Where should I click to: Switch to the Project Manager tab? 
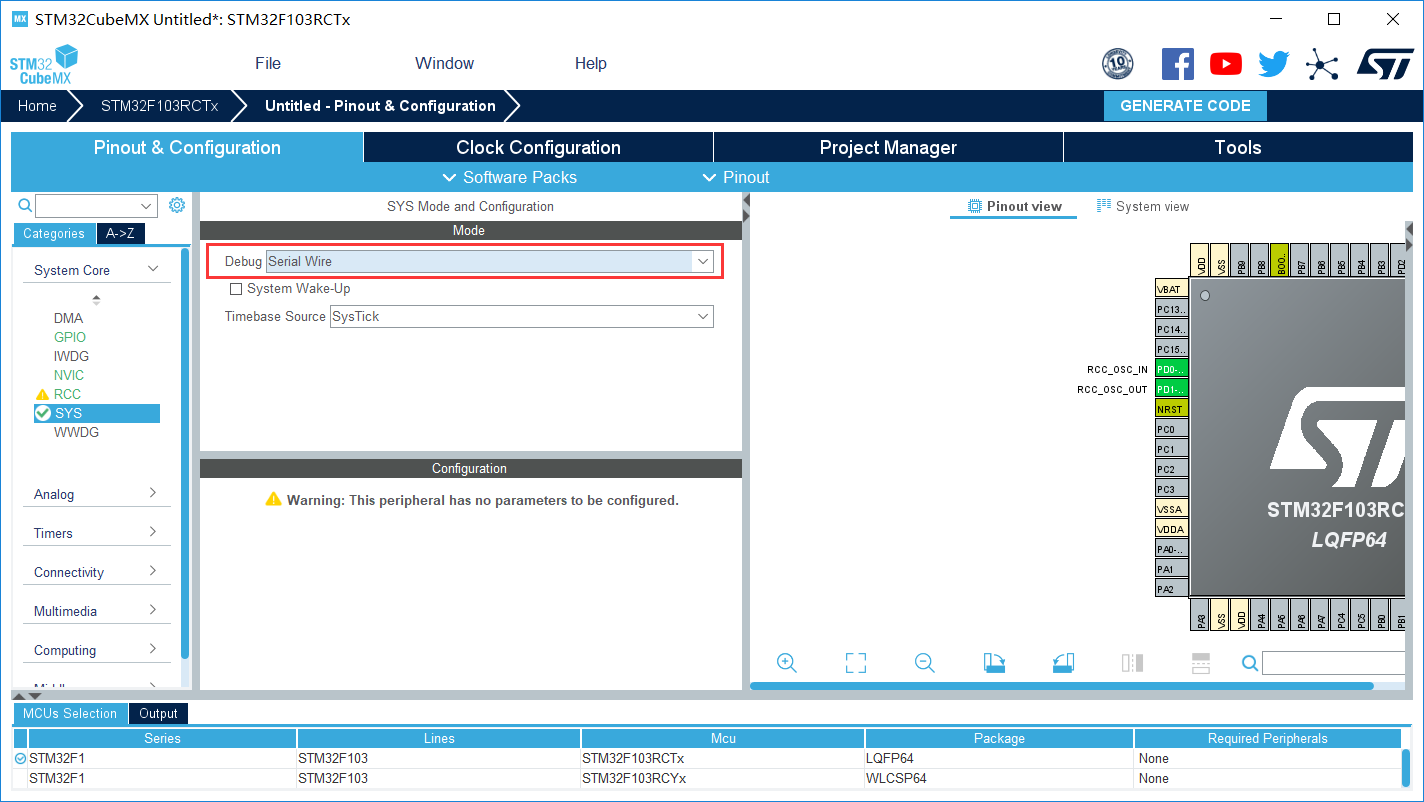[x=888, y=147]
